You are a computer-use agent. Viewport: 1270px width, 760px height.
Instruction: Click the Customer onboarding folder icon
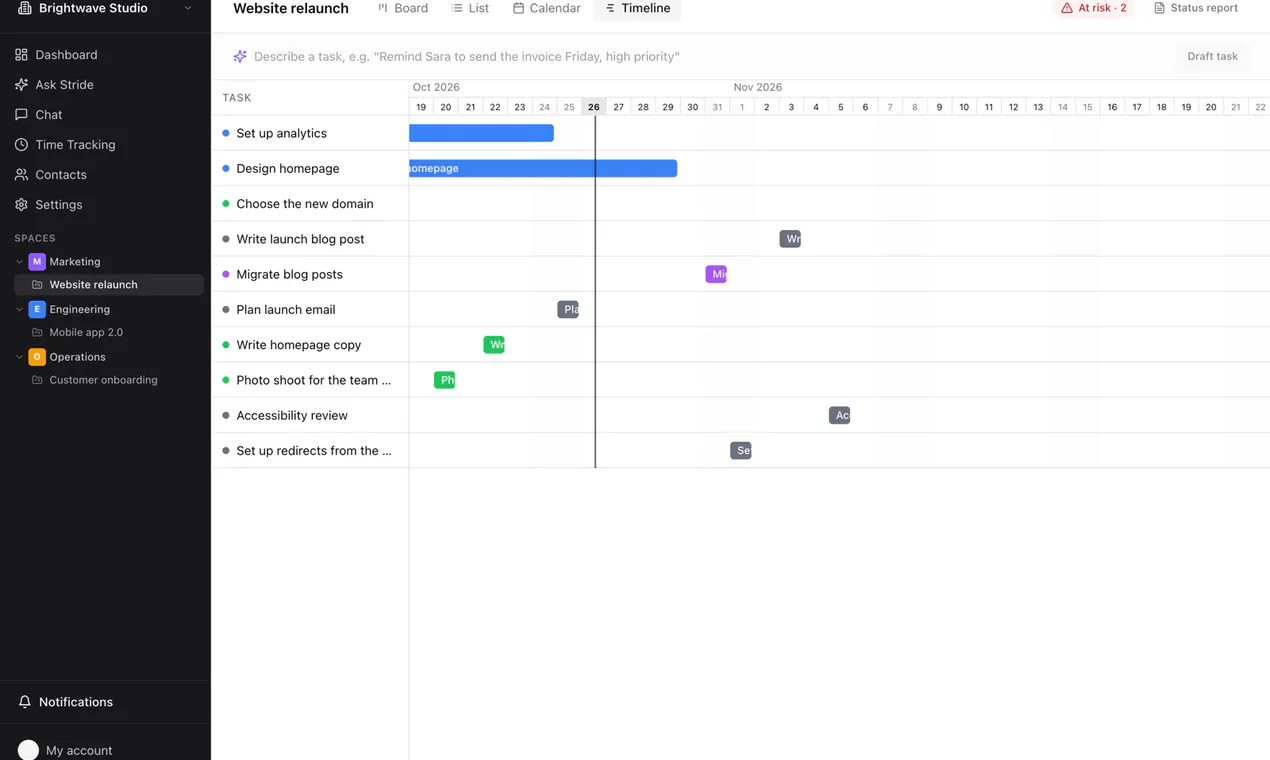click(x=37, y=380)
